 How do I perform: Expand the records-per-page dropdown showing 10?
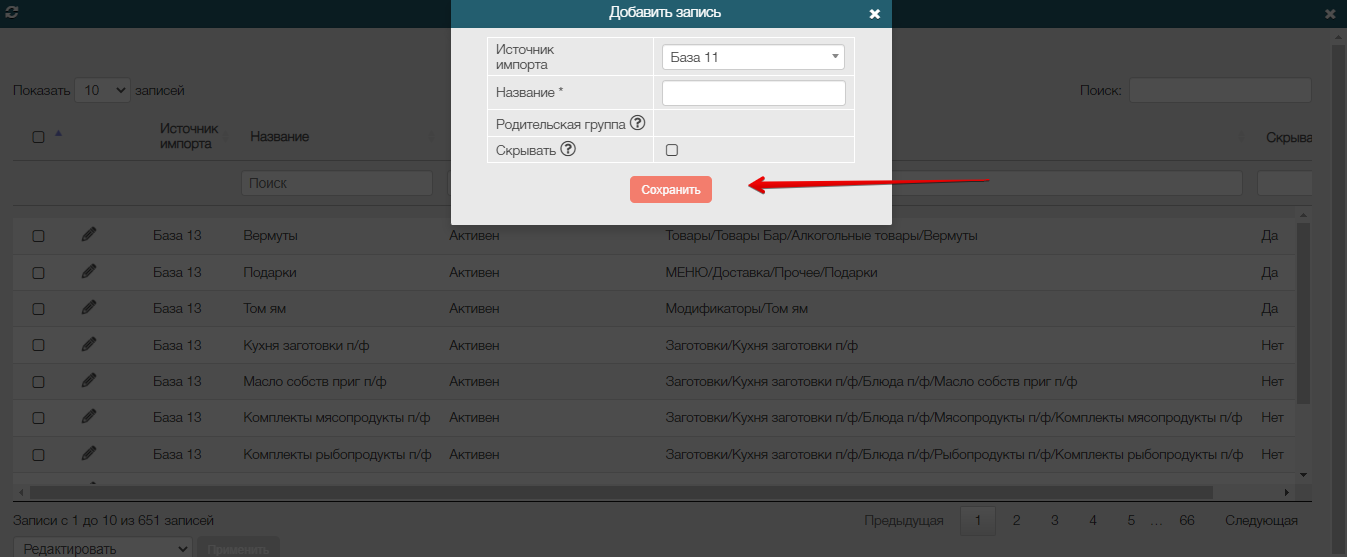click(102, 90)
